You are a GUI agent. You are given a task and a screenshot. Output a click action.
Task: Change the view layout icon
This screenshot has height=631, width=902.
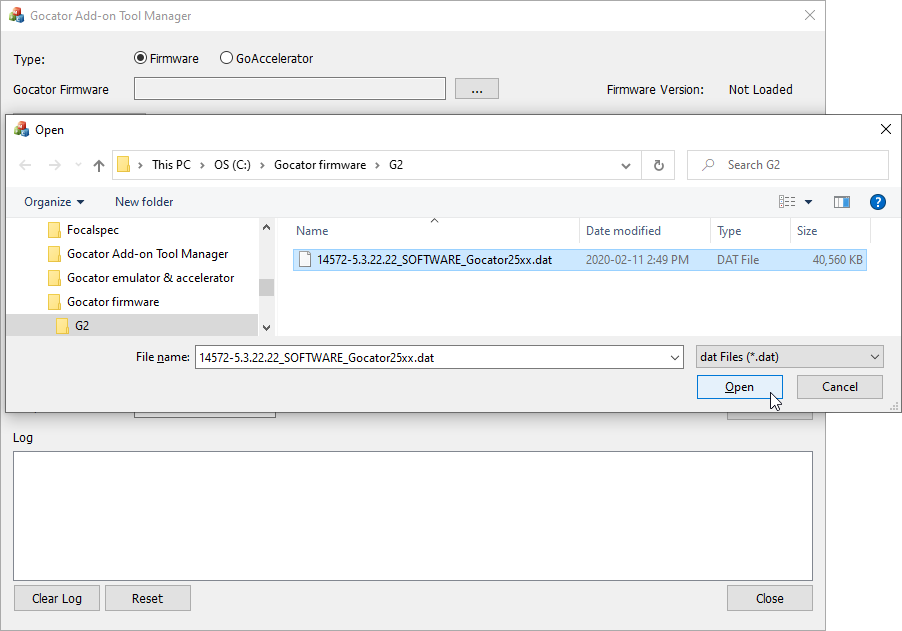pos(787,202)
